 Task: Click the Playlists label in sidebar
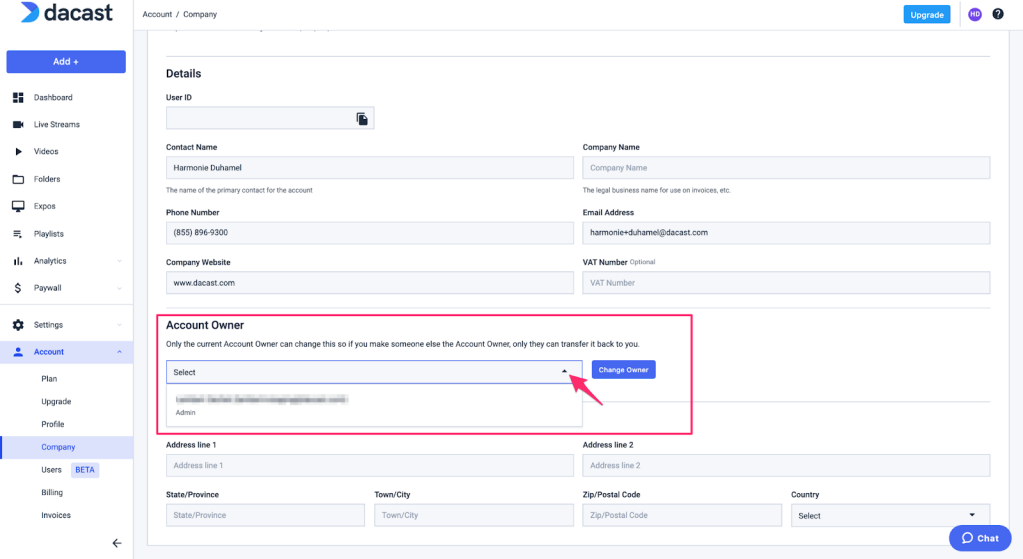(x=49, y=234)
